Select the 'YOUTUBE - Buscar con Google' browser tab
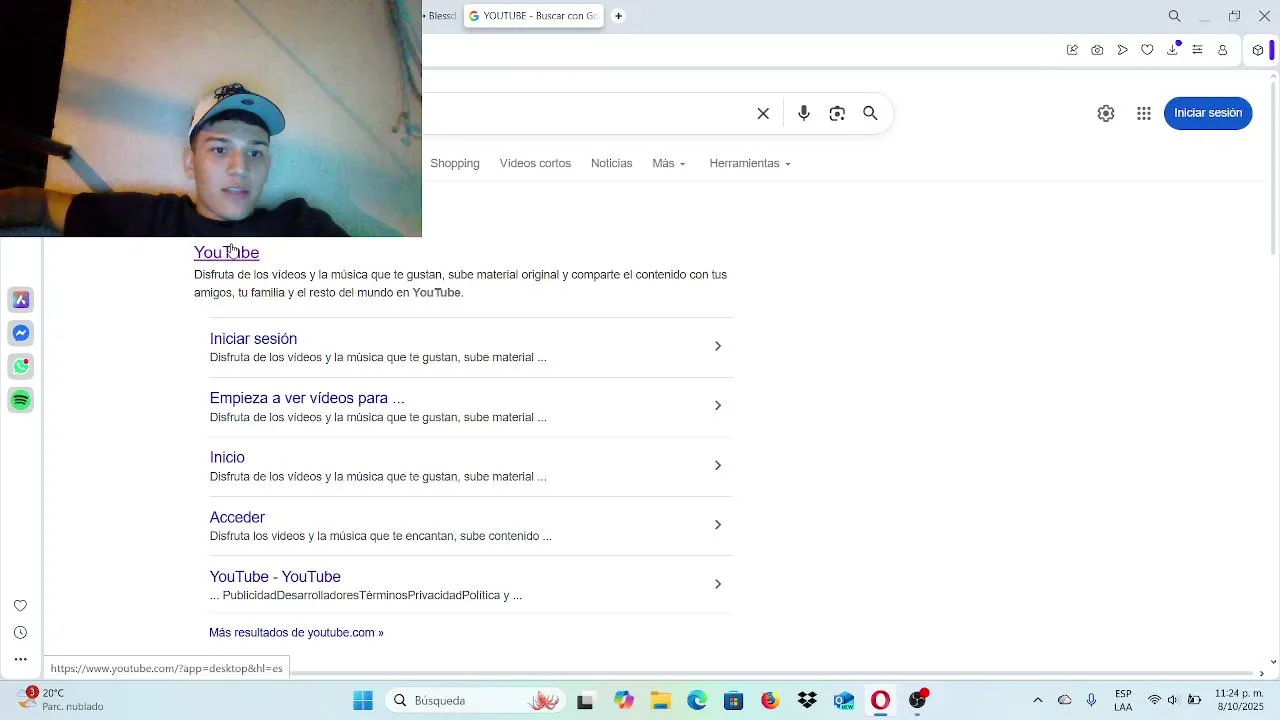The image size is (1280, 720). (533, 16)
